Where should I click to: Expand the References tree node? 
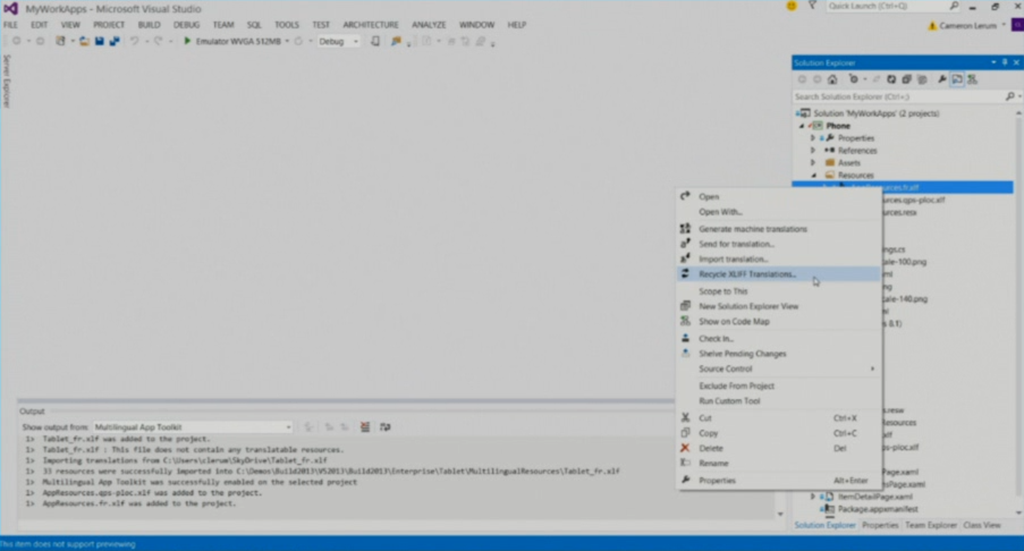tap(813, 151)
